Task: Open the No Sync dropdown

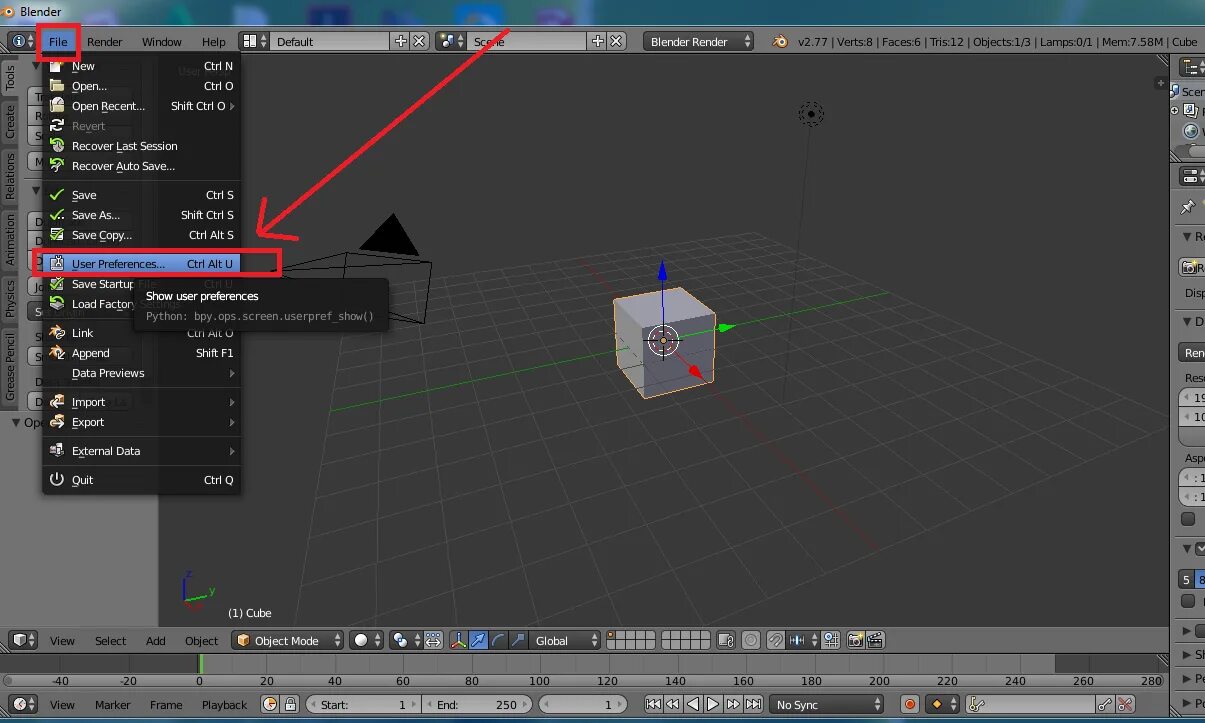Action: (x=828, y=705)
